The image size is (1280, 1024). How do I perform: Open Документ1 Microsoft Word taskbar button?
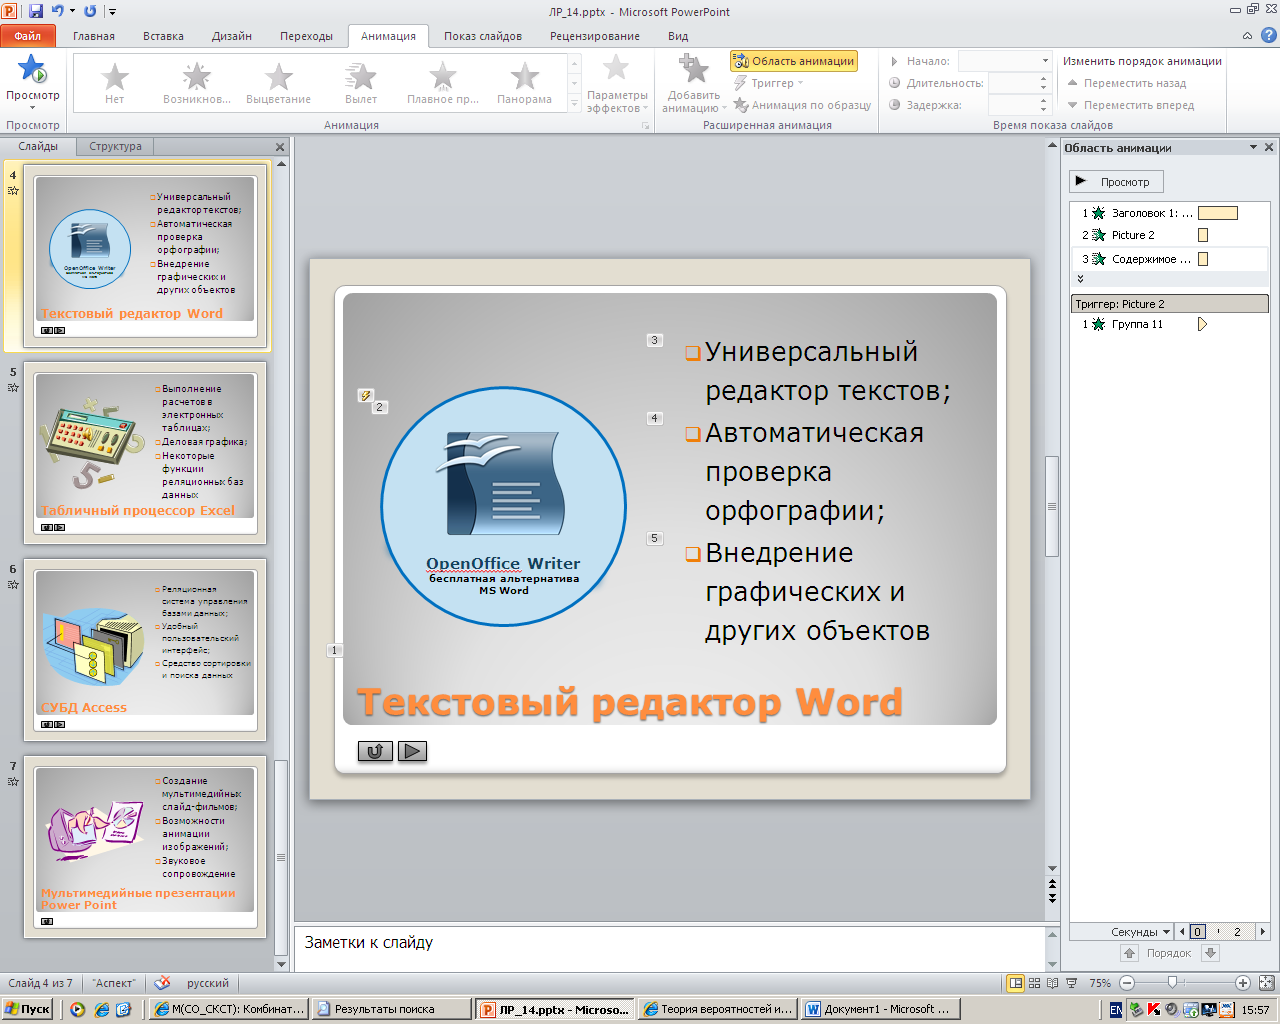tap(881, 1009)
